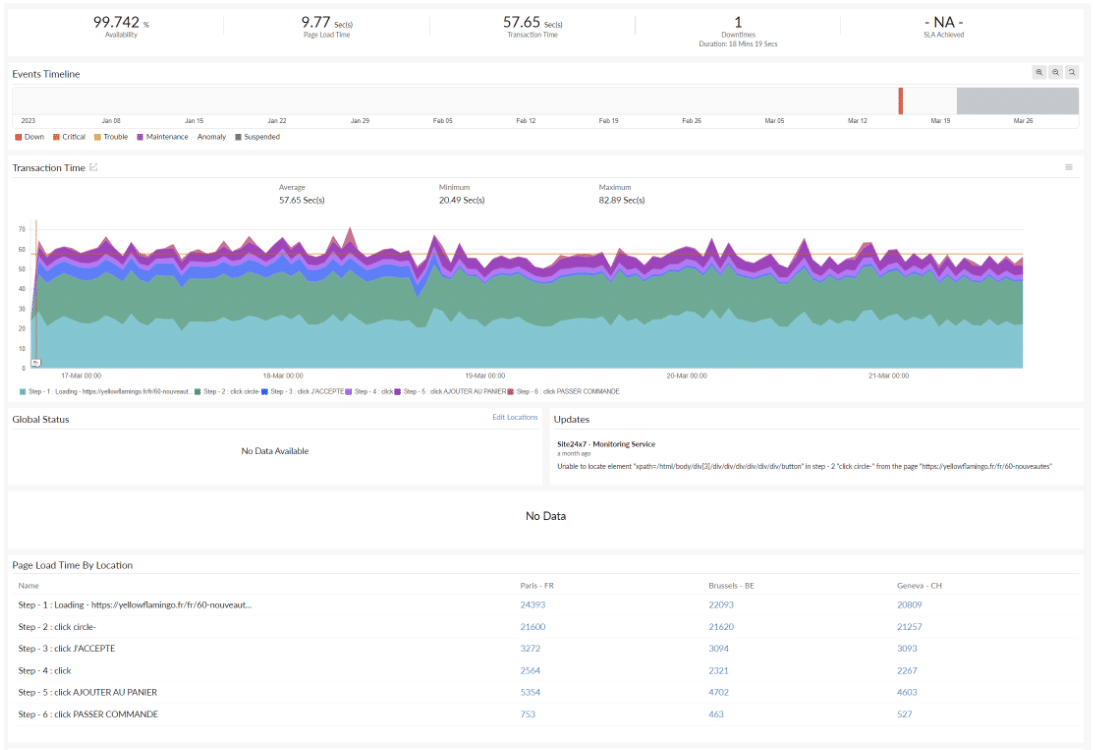Click the Edit Locations link
The image size is (1095, 750).
[515, 417]
